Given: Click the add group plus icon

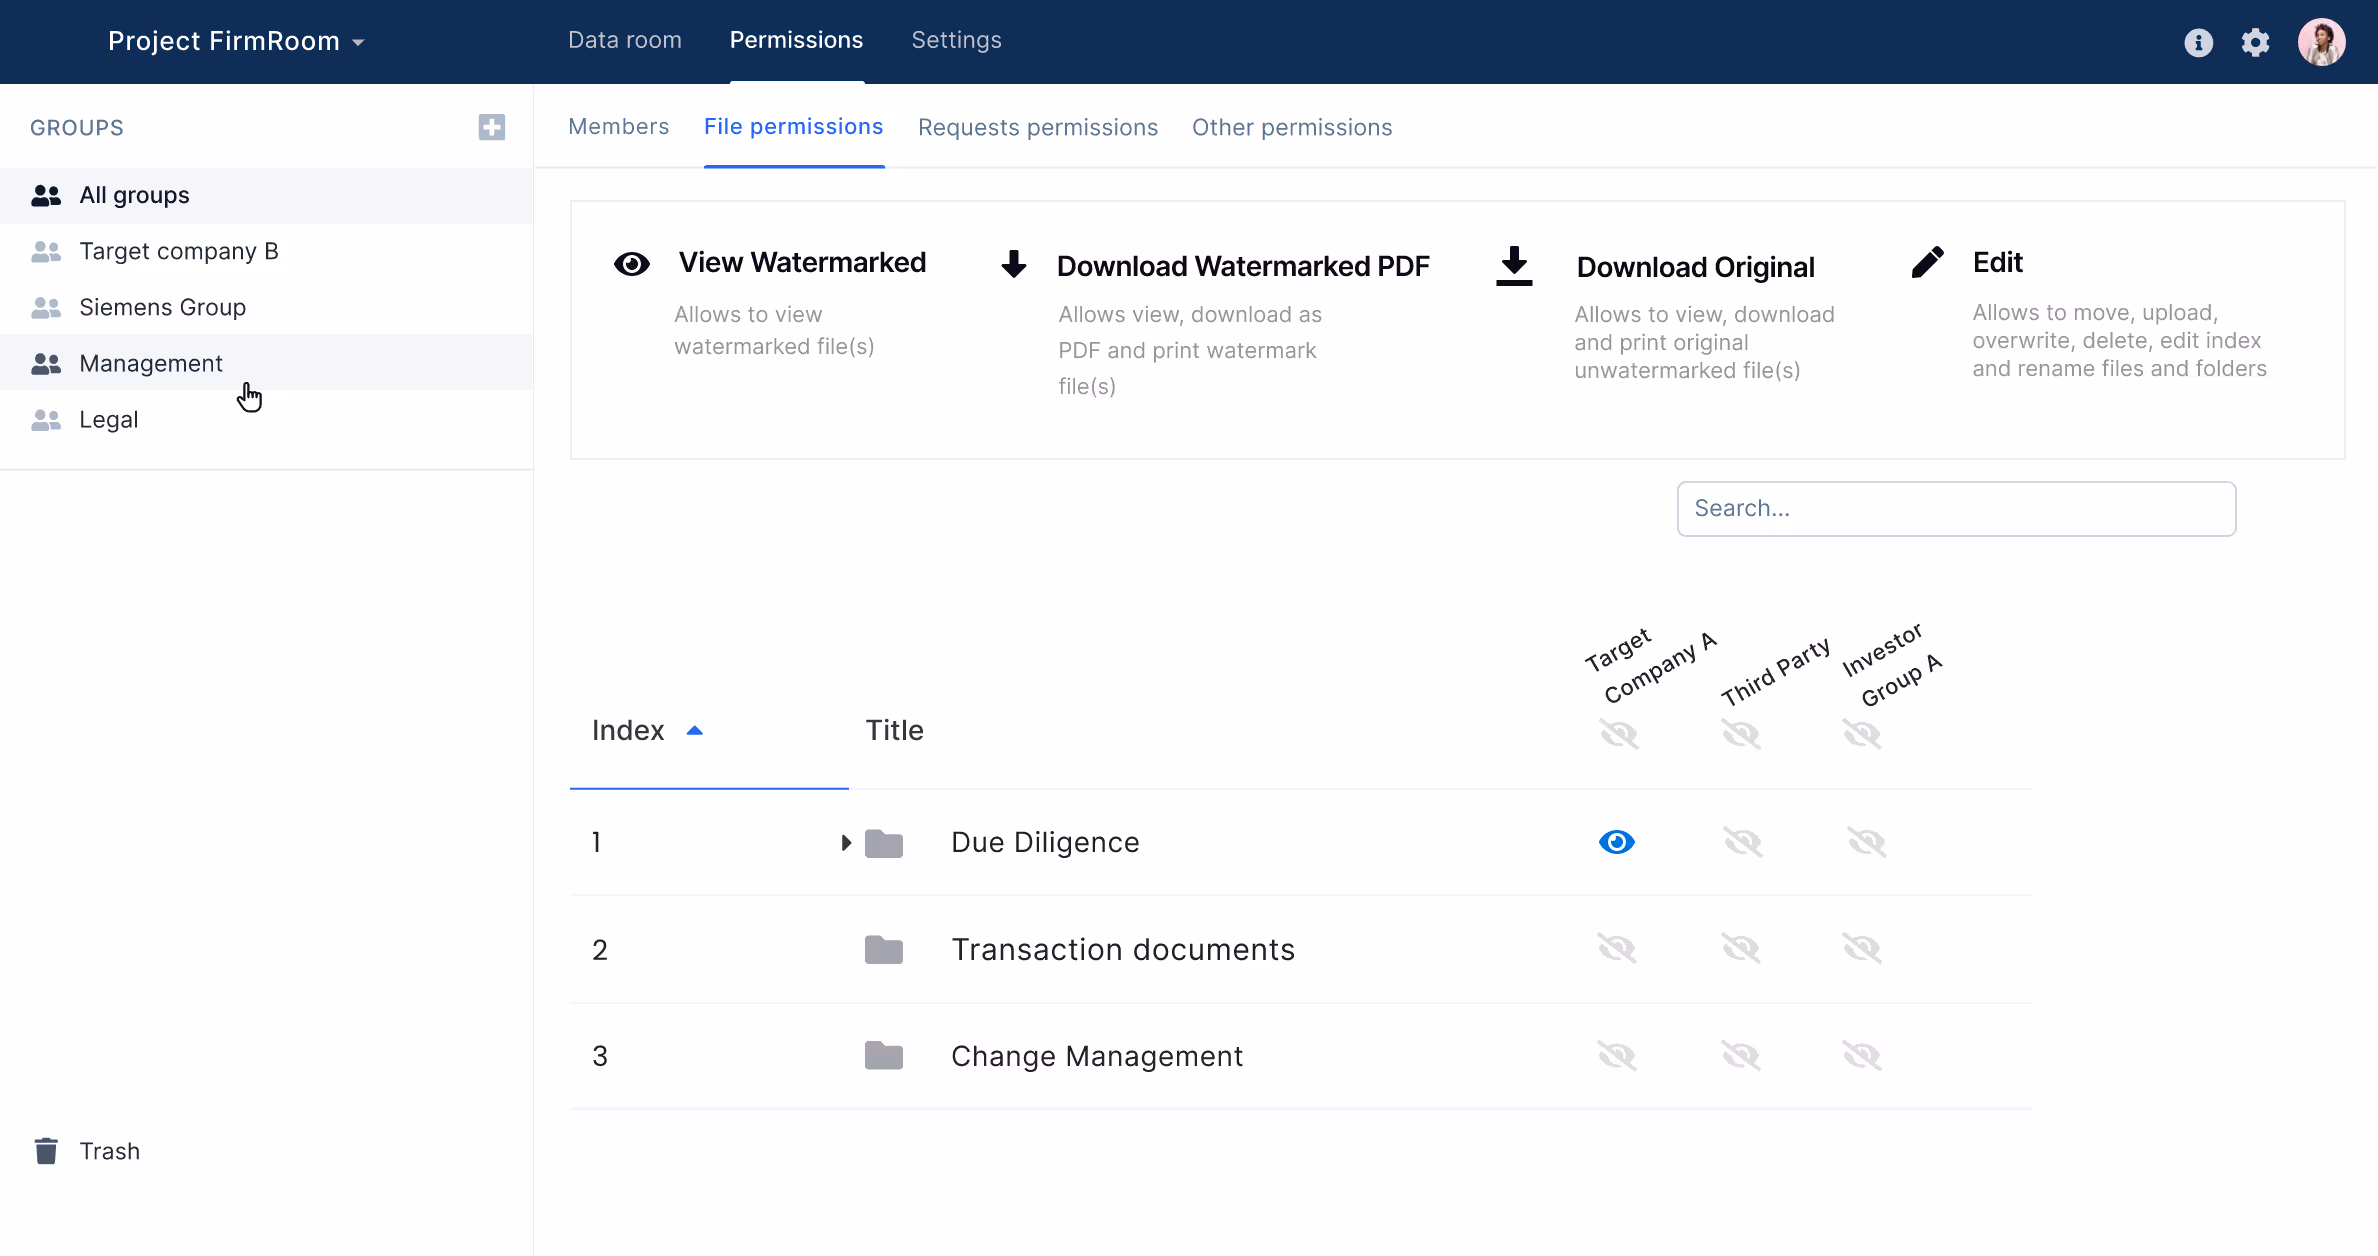Looking at the screenshot, I should [x=491, y=127].
